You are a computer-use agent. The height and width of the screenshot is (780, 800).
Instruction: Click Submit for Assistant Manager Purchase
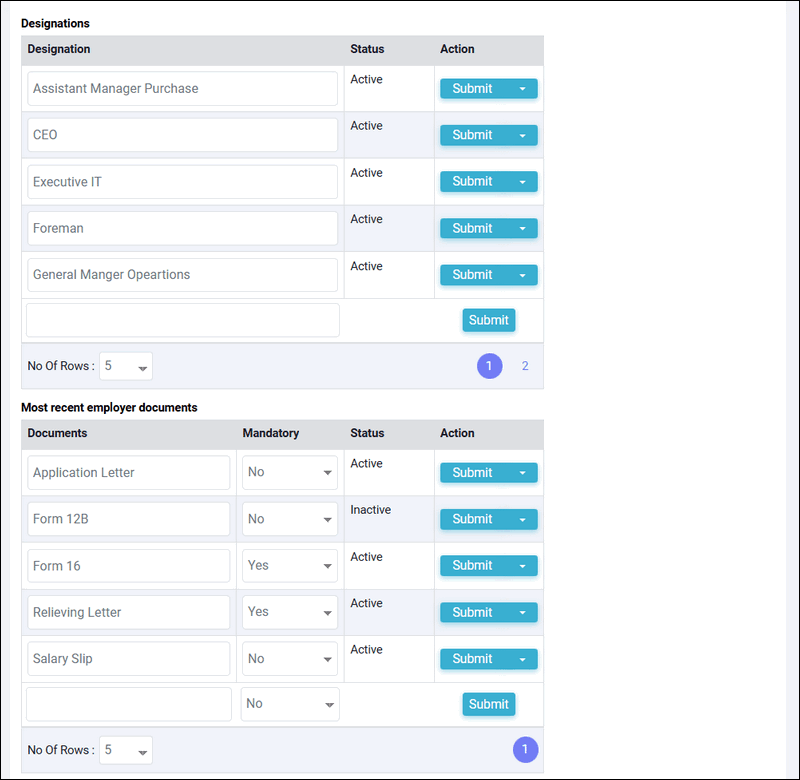coord(472,89)
